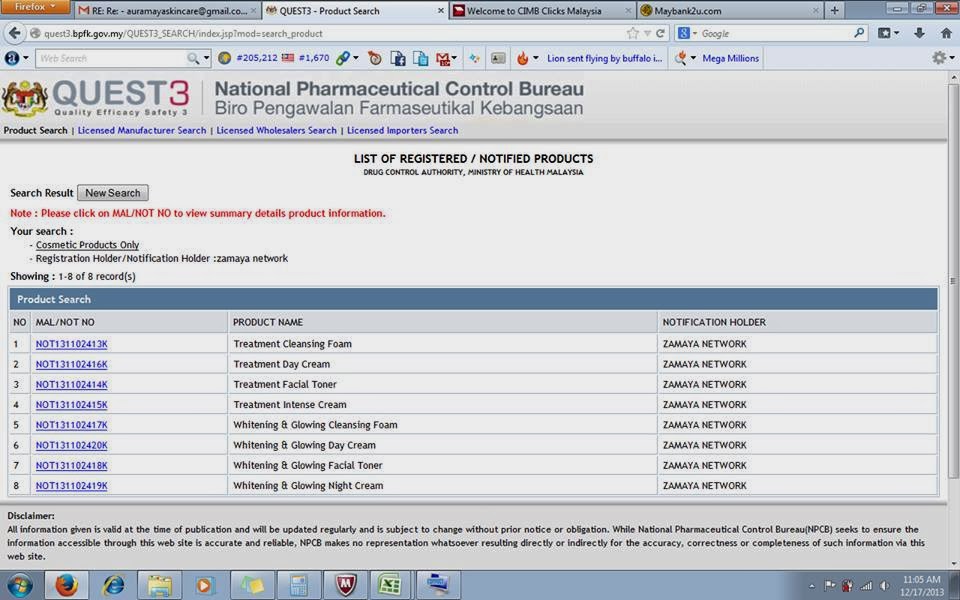Open Windows Media Player from taskbar
The width and height of the screenshot is (960, 600).
point(206,585)
